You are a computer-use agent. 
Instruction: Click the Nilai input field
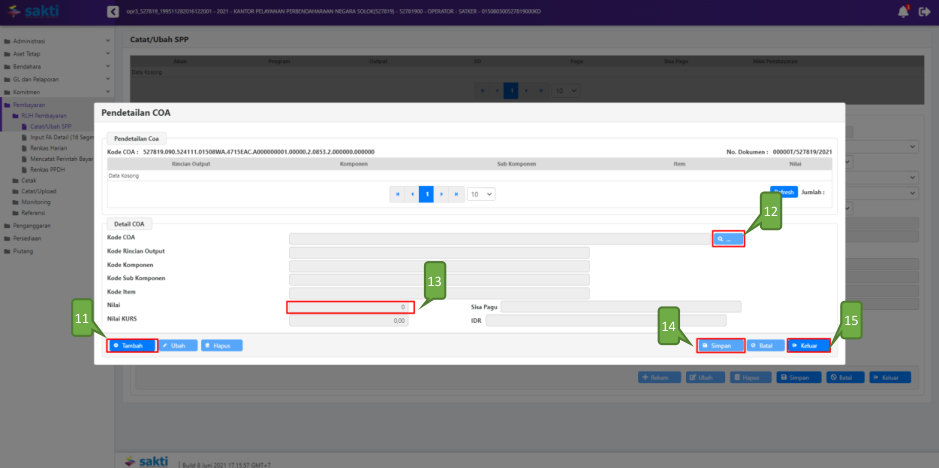[x=348, y=307]
